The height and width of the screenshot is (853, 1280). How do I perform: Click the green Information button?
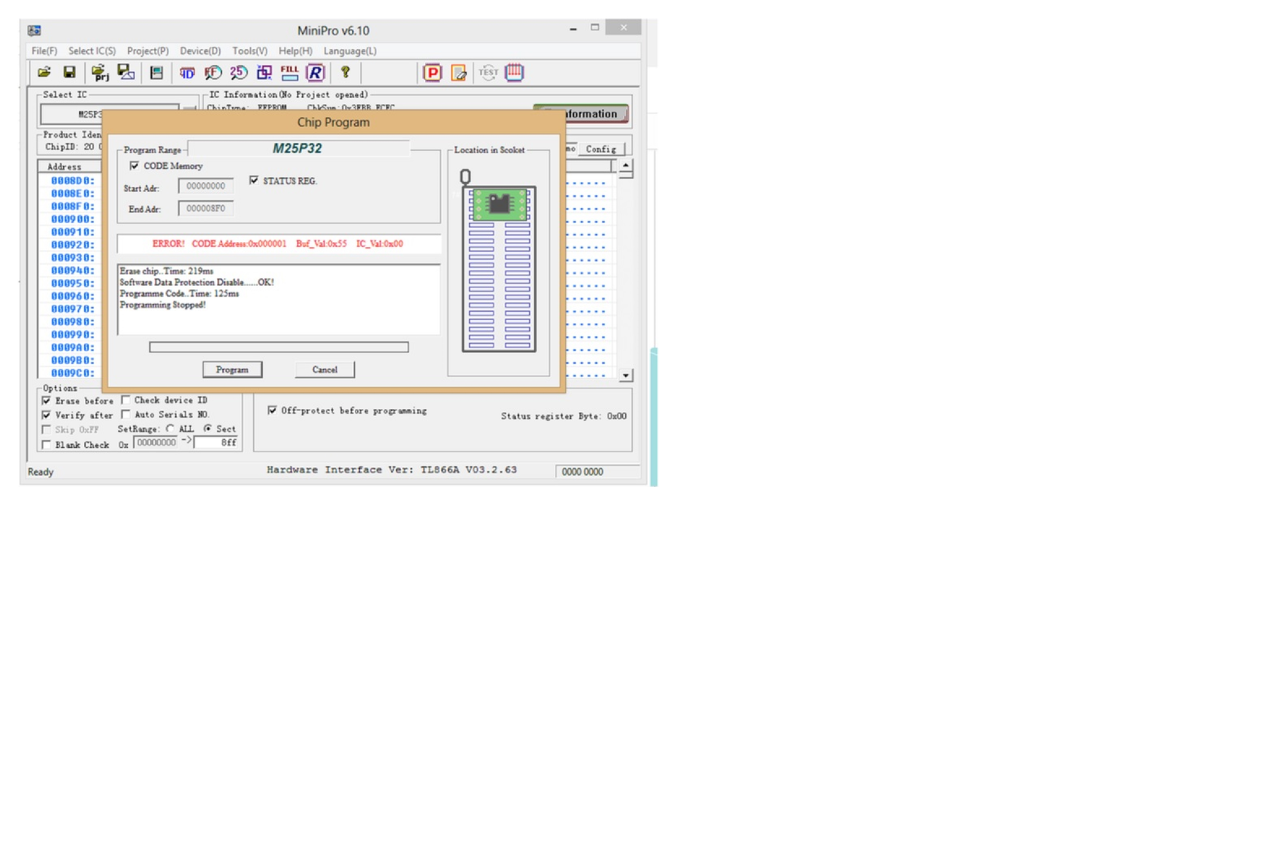tap(581, 114)
